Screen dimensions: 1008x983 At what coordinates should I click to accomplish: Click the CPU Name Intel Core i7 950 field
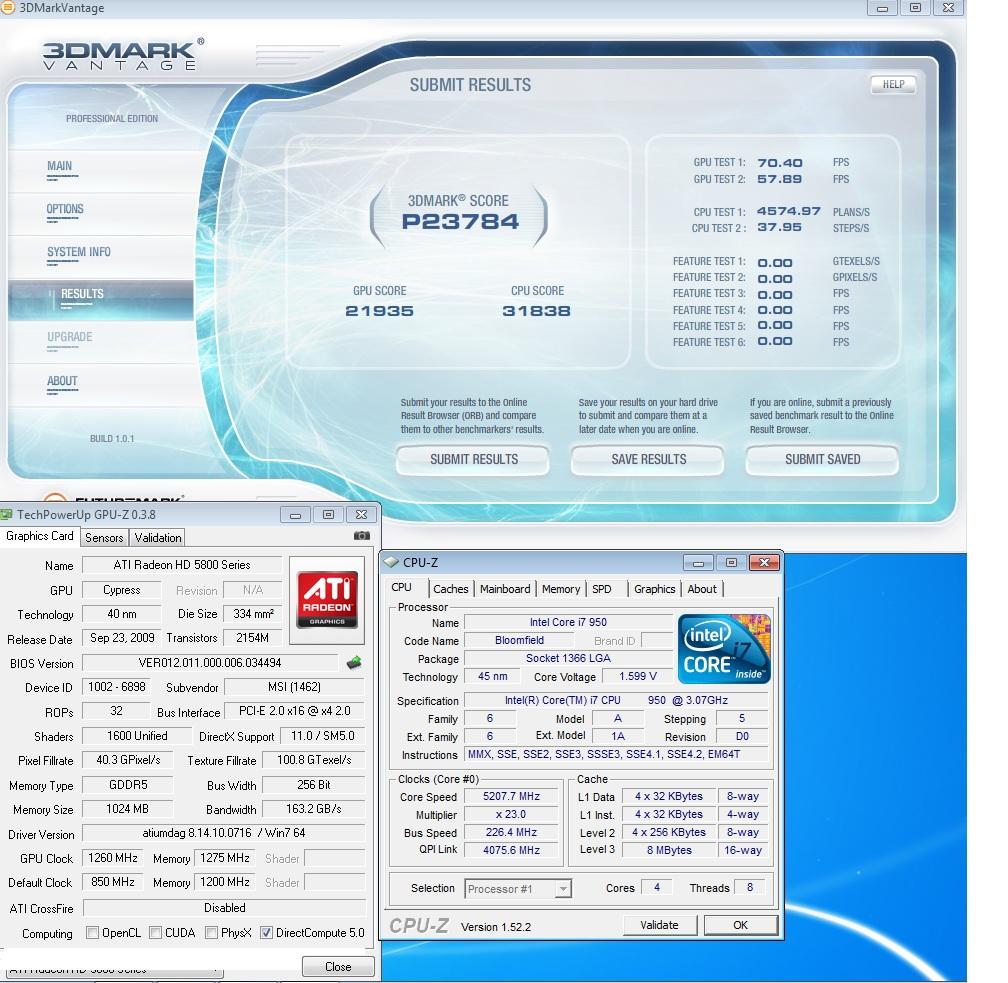568,622
